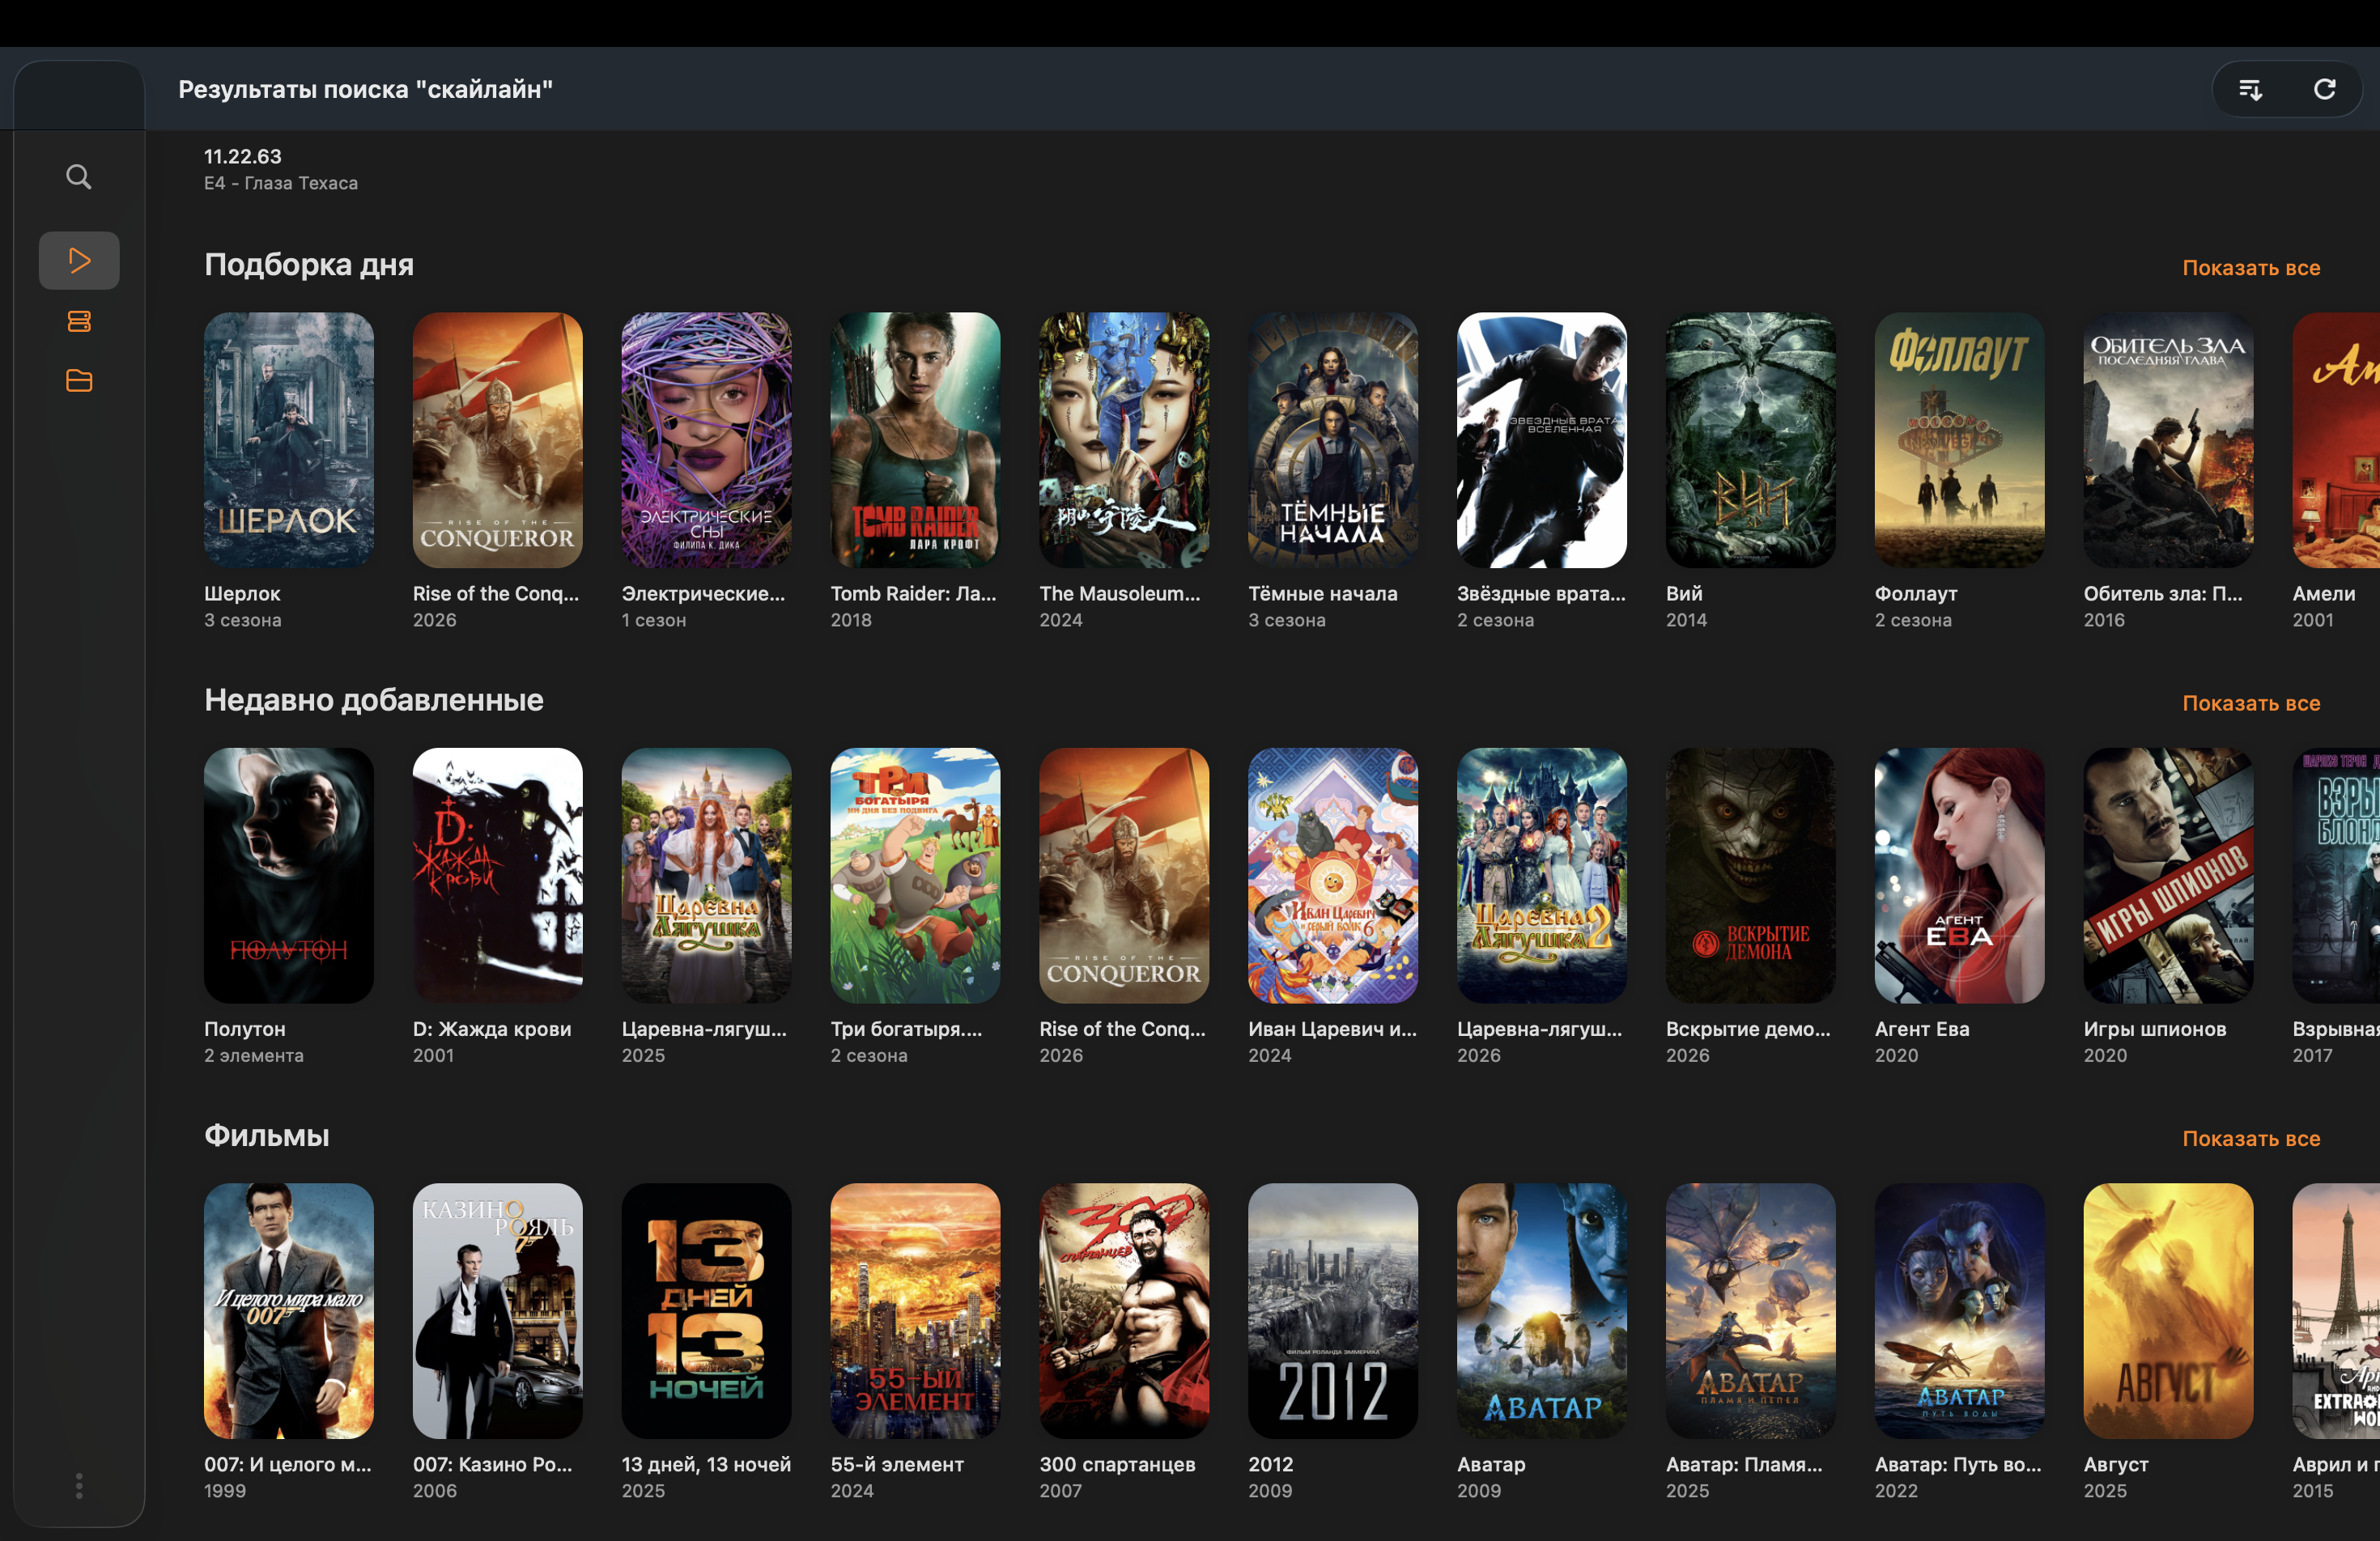Select the play (media) sidebar icon
The height and width of the screenshot is (1541, 2380).
(x=79, y=260)
